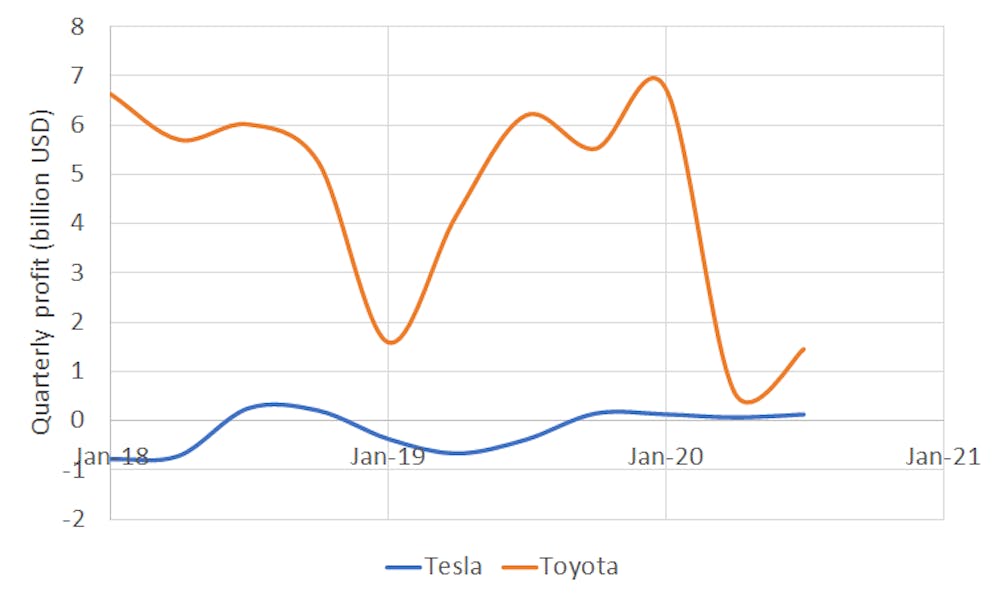Click the Tesla legend label

tap(454, 567)
